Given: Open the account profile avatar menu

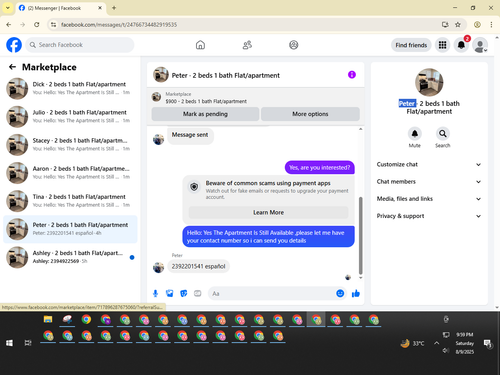Looking at the screenshot, I should (480, 45).
